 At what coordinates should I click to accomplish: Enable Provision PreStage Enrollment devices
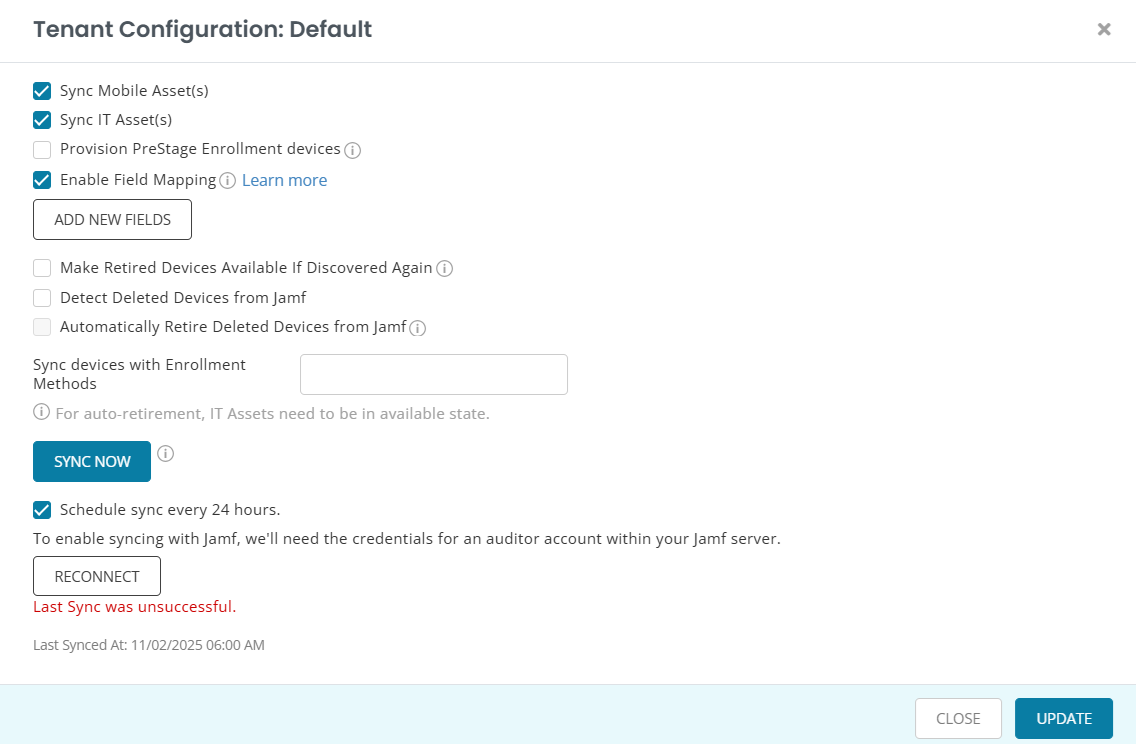click(42, 150)
